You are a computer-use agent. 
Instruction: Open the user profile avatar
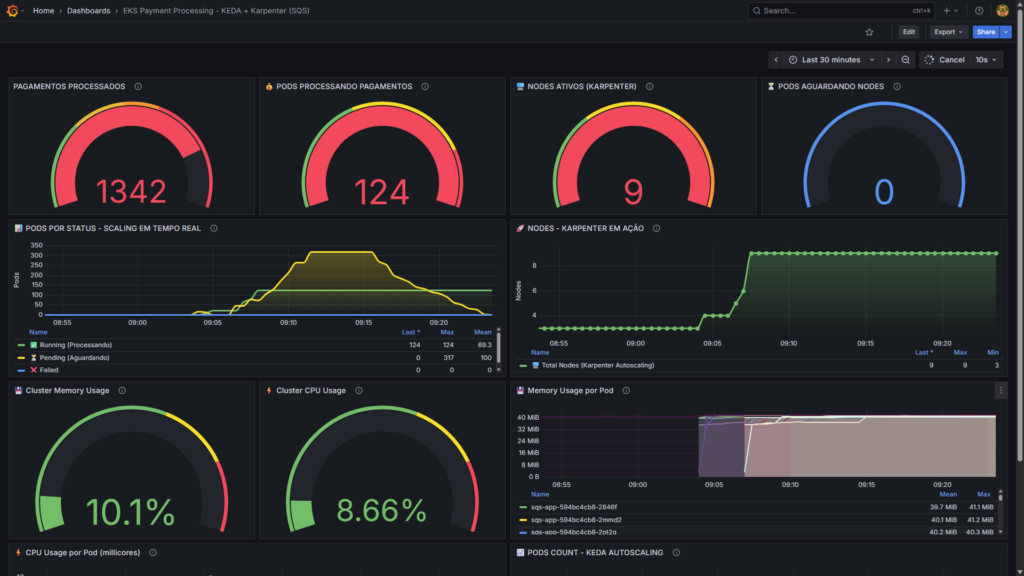(x=1003, y=11)
